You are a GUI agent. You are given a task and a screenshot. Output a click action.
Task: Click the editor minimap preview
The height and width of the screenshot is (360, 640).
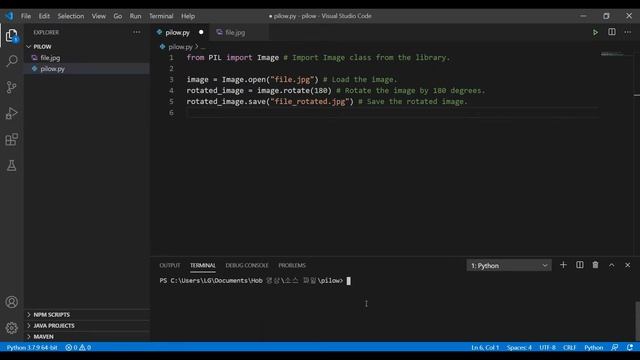(616, 54)
